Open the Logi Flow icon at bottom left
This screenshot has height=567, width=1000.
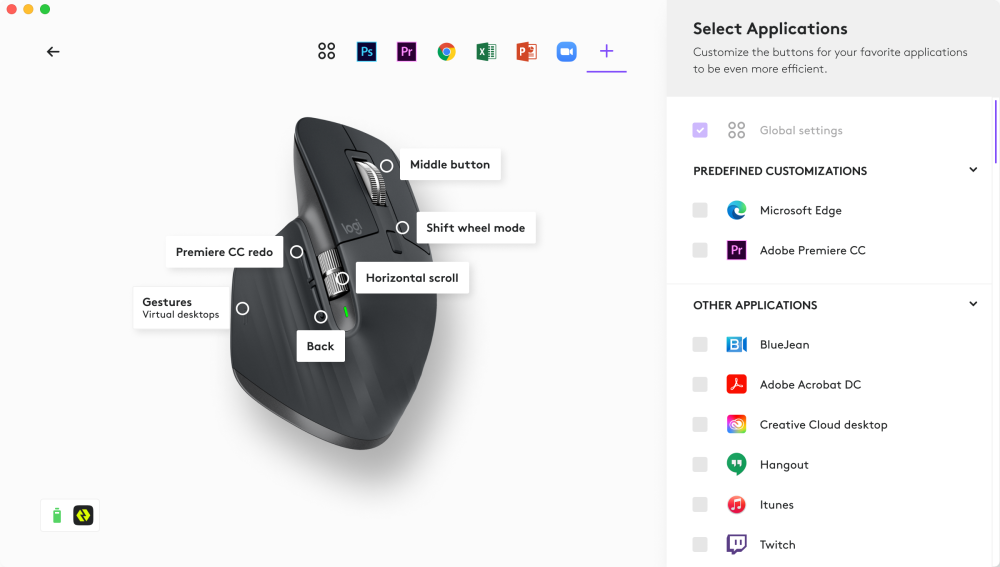point(83,515)
